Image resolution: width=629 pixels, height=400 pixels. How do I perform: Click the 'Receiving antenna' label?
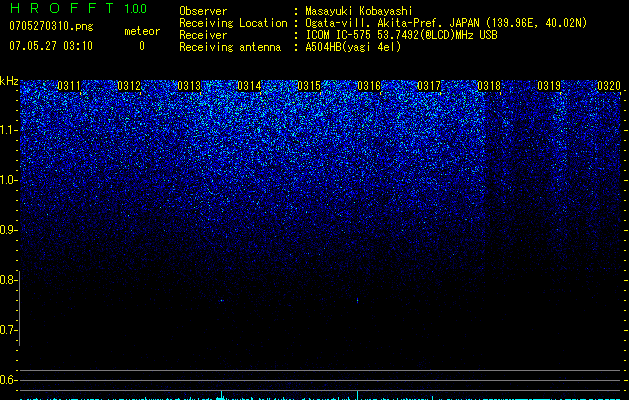click(230, 47)
